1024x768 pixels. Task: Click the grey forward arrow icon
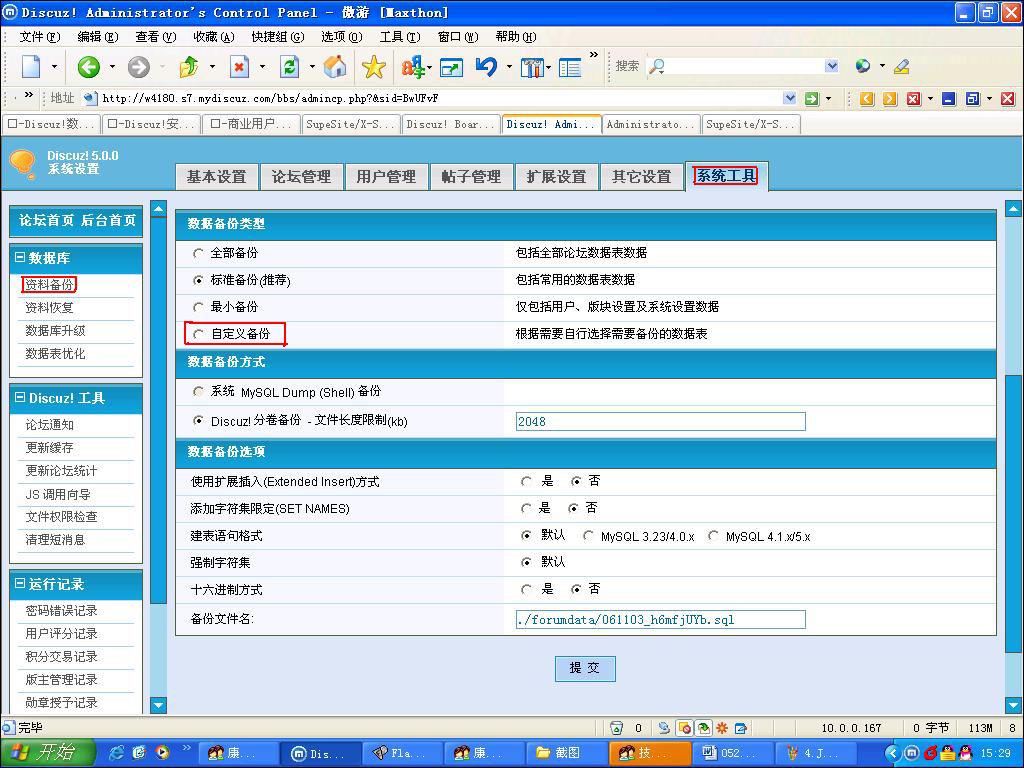tap(138, 66)
